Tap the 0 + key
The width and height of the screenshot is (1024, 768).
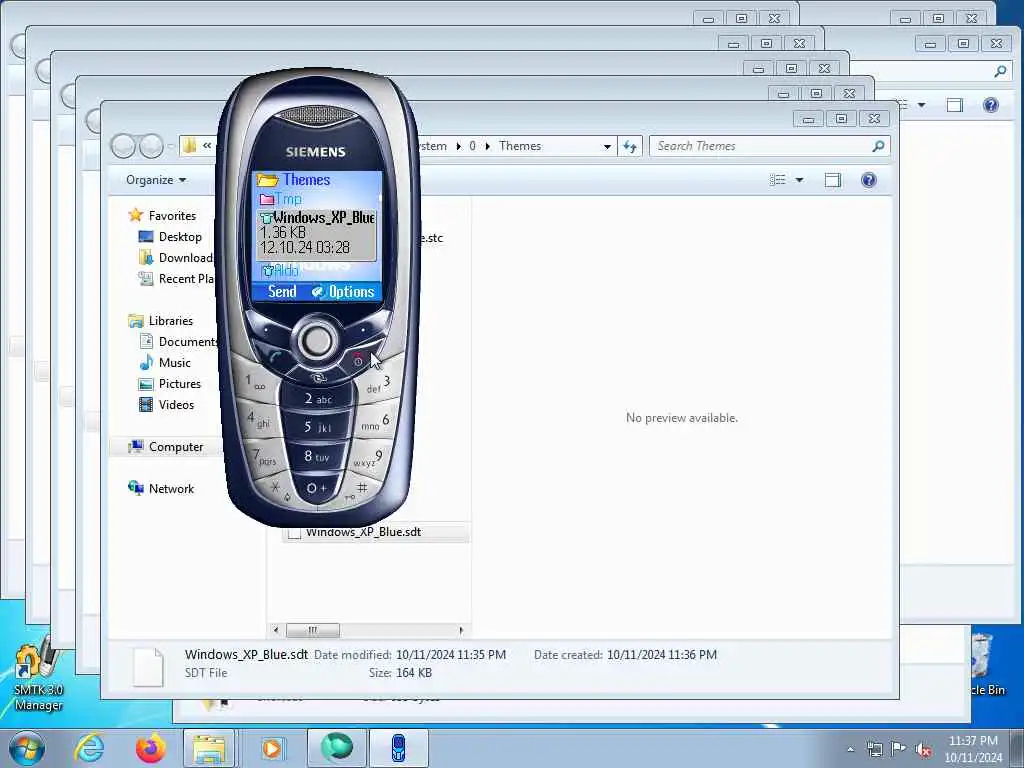point(316,487)
